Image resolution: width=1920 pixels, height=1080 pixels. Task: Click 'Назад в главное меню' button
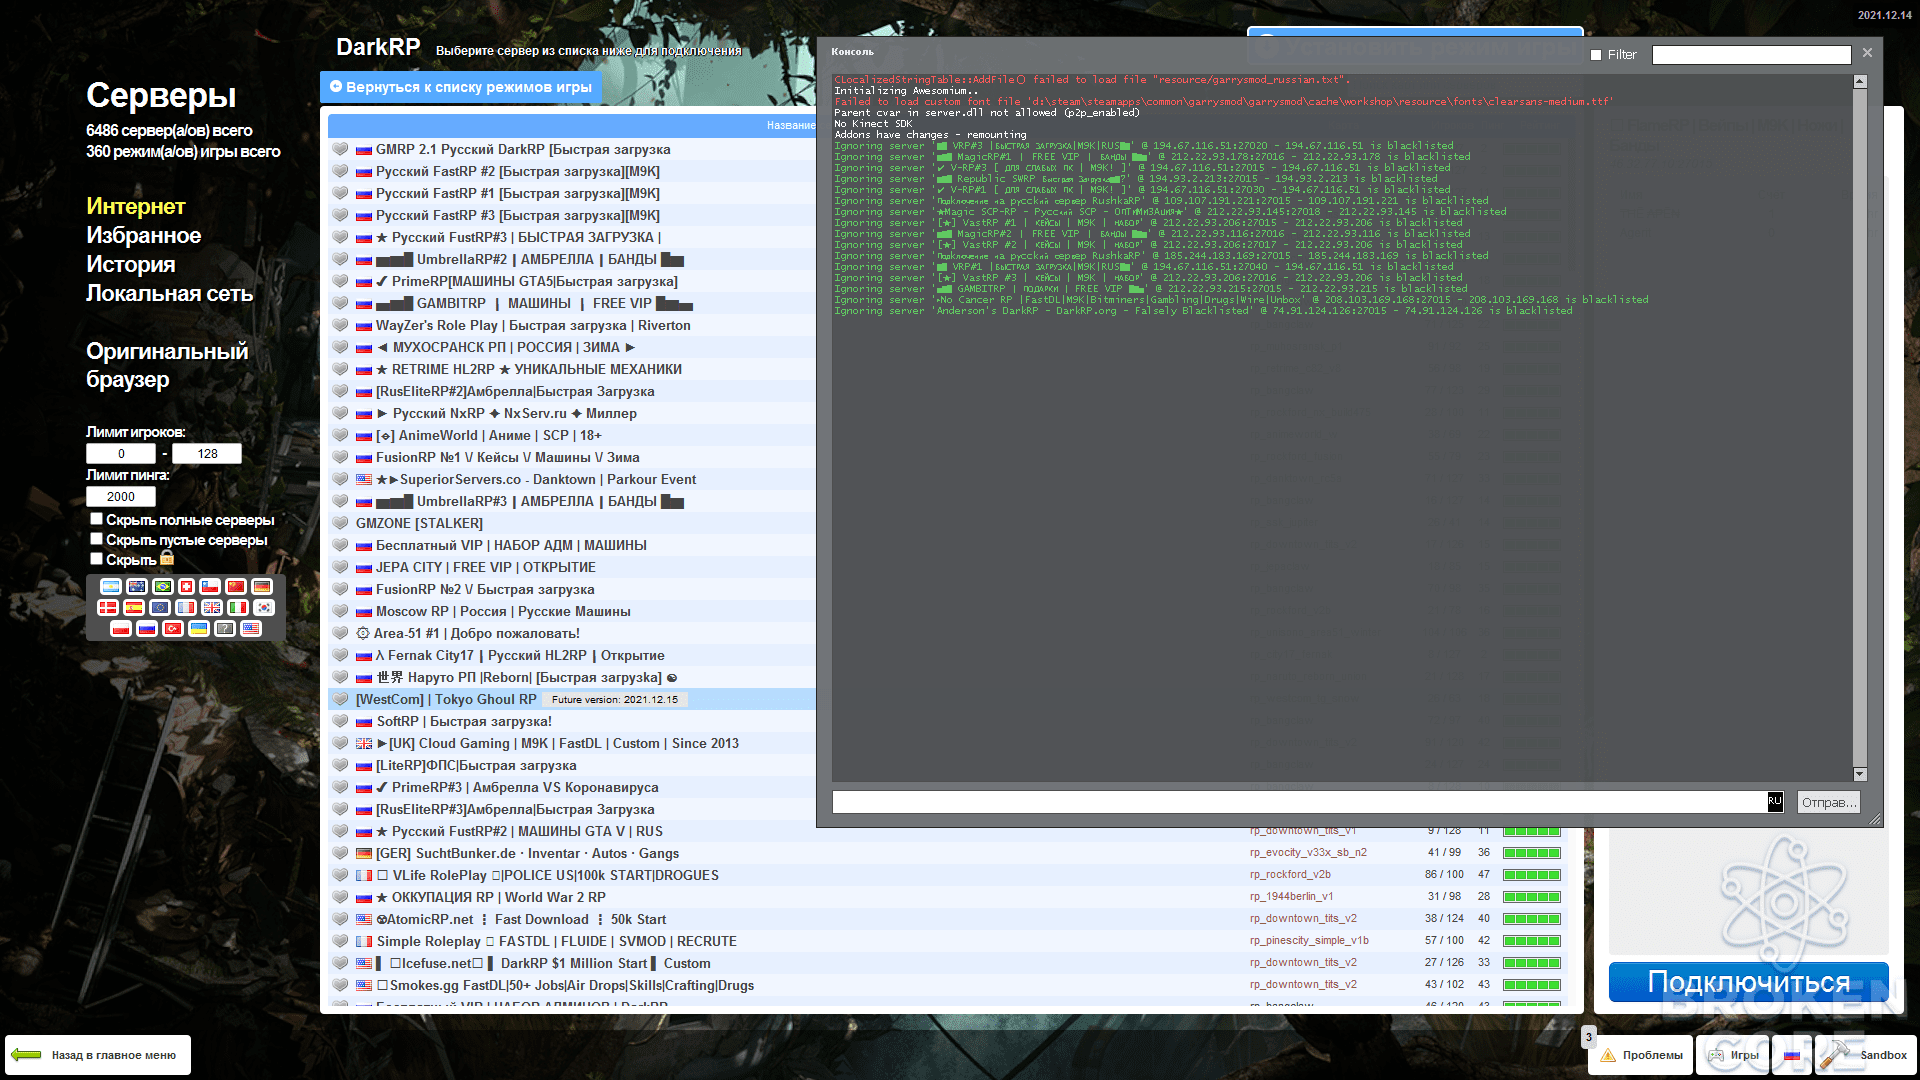[x=98, y=1055]
